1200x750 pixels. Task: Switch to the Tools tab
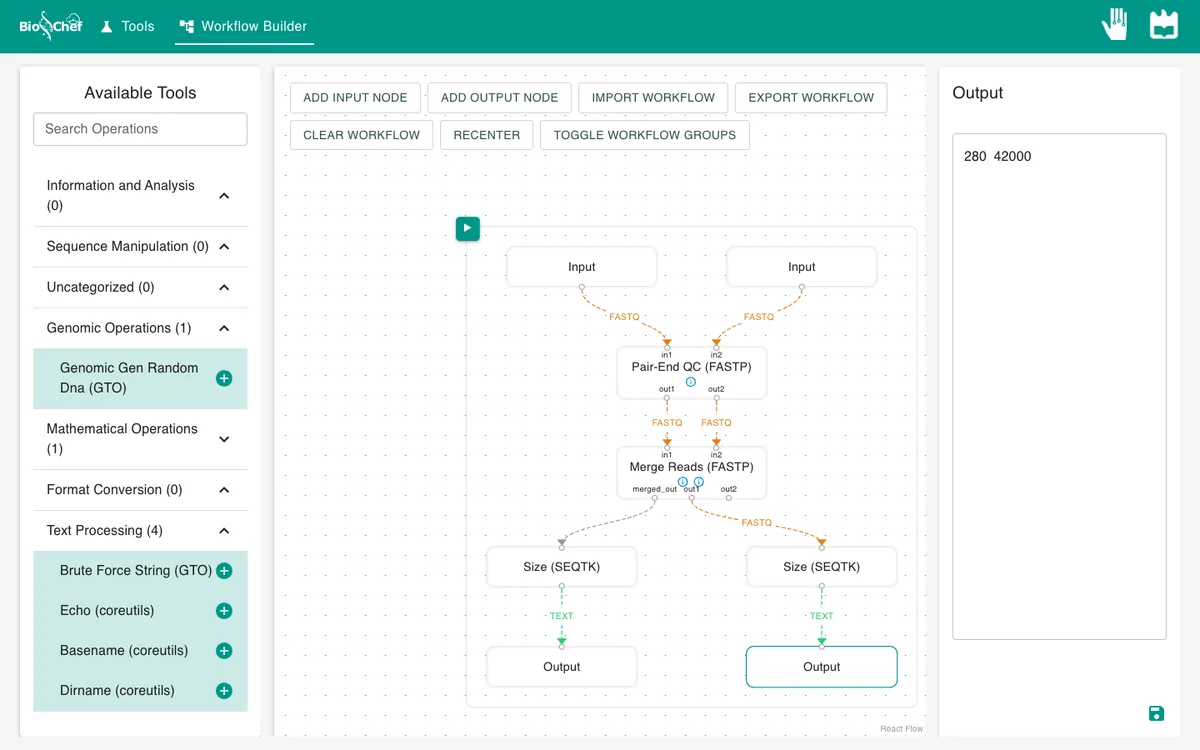(128, 26)
